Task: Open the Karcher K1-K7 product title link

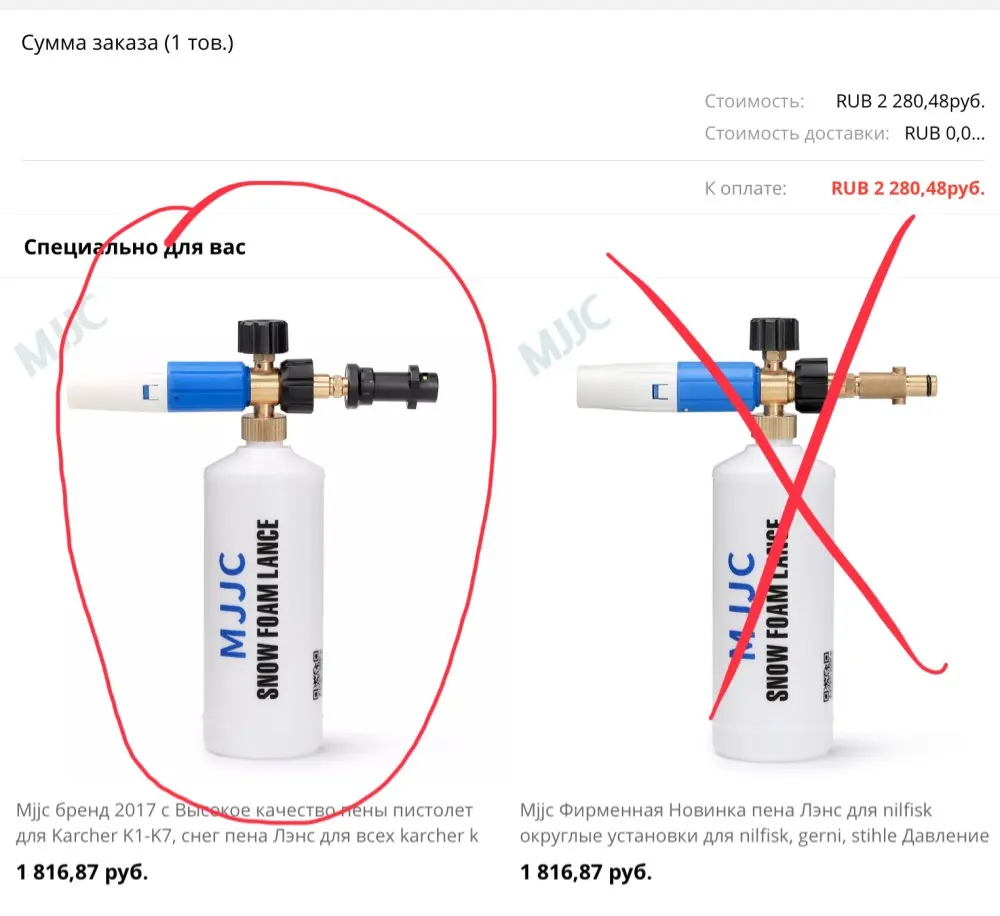Action: point(247,823)
